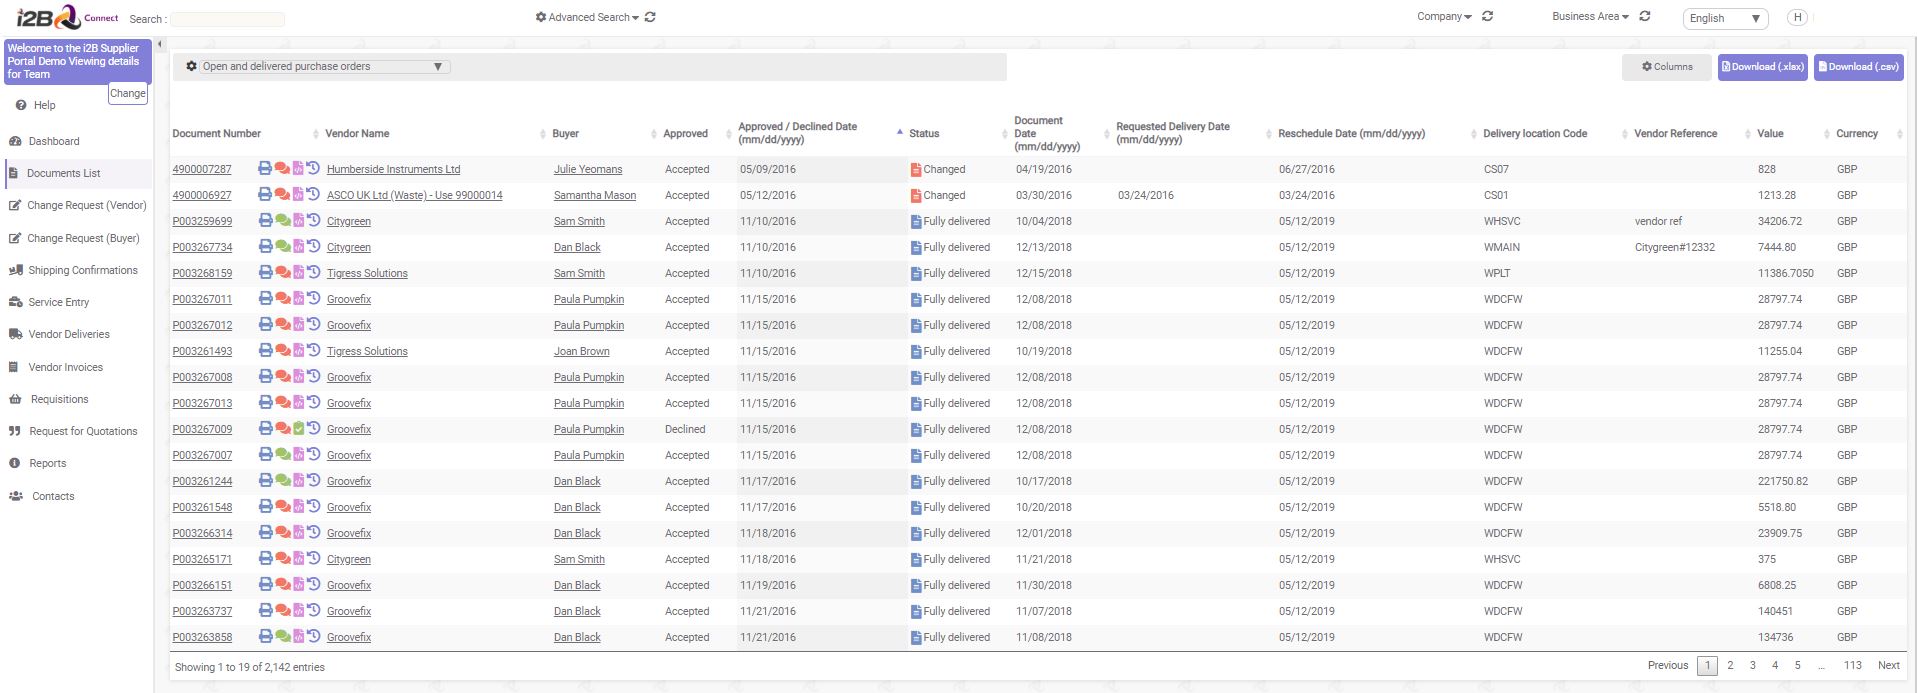Click the history clock icon for P003268159
Image resolution: width=1917 pixels, height=693 pixels.
(313, 272)
